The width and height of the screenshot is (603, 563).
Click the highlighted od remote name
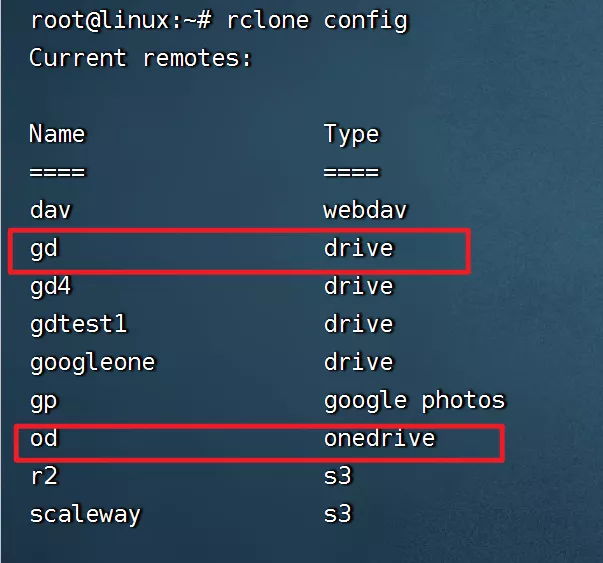click(x=43, y=439)
